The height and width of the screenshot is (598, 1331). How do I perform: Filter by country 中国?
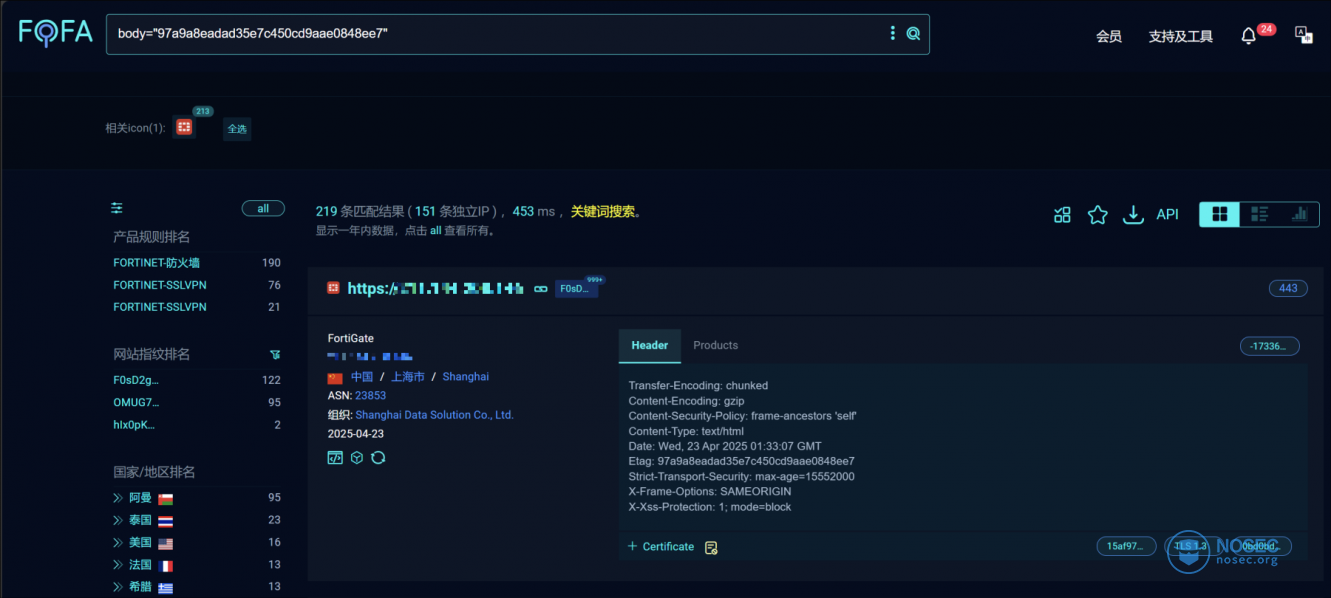click(x=362, y=377)
